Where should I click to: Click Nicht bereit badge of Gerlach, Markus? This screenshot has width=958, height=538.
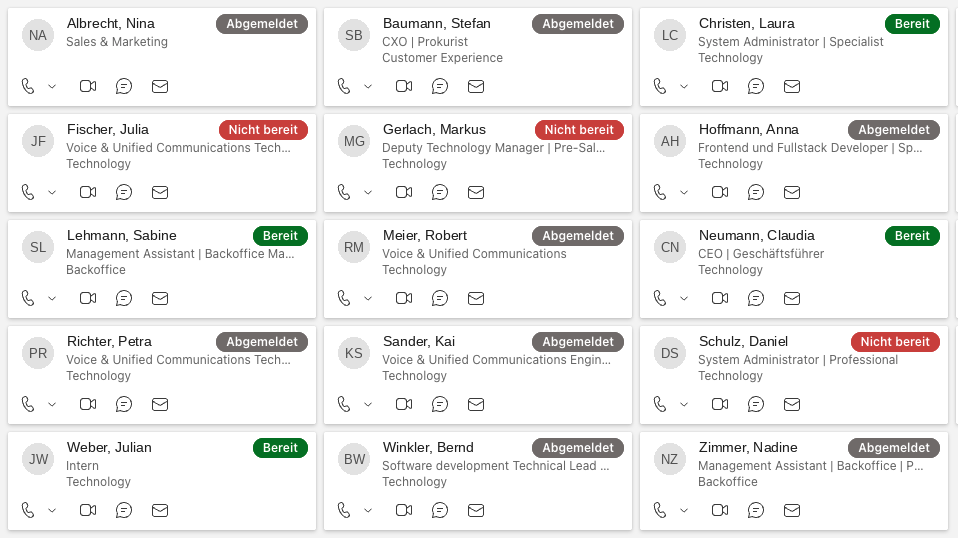click(x=579, y=130)
